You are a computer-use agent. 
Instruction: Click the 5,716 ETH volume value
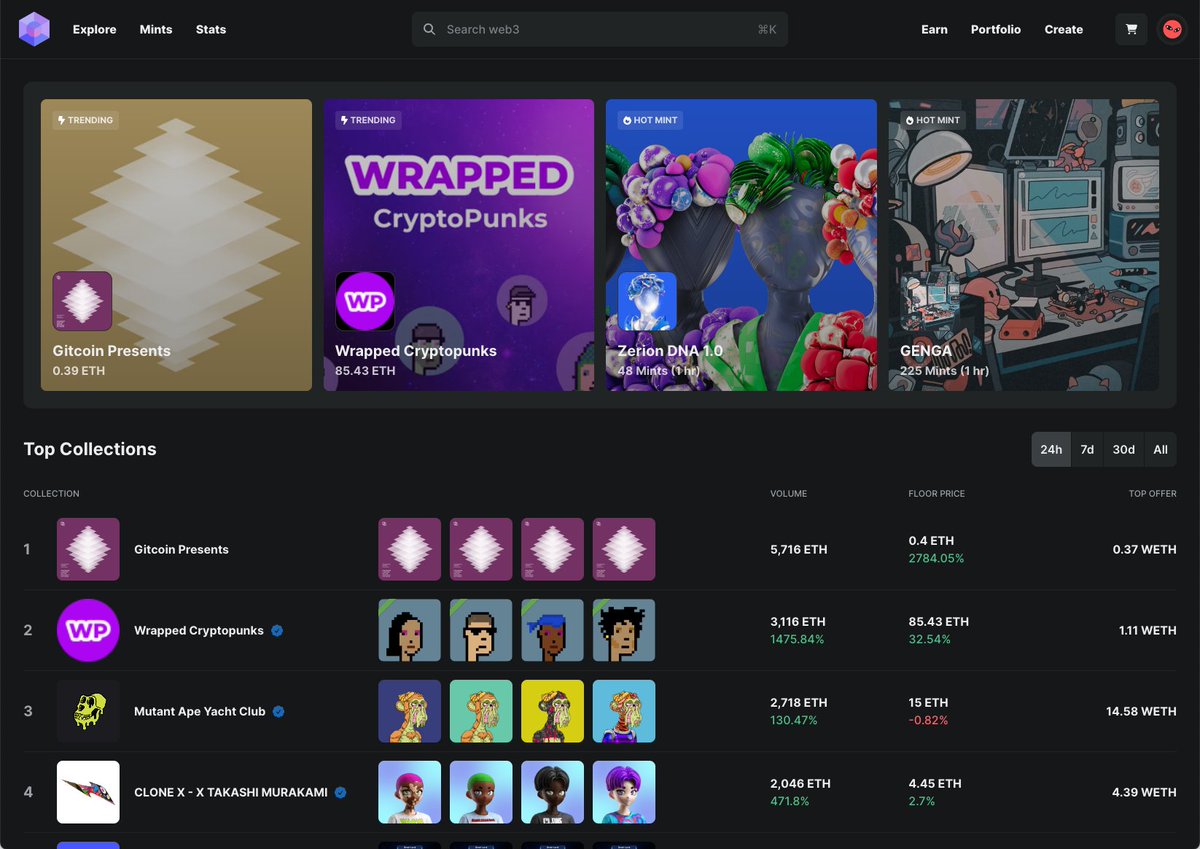tap(799, 549)
